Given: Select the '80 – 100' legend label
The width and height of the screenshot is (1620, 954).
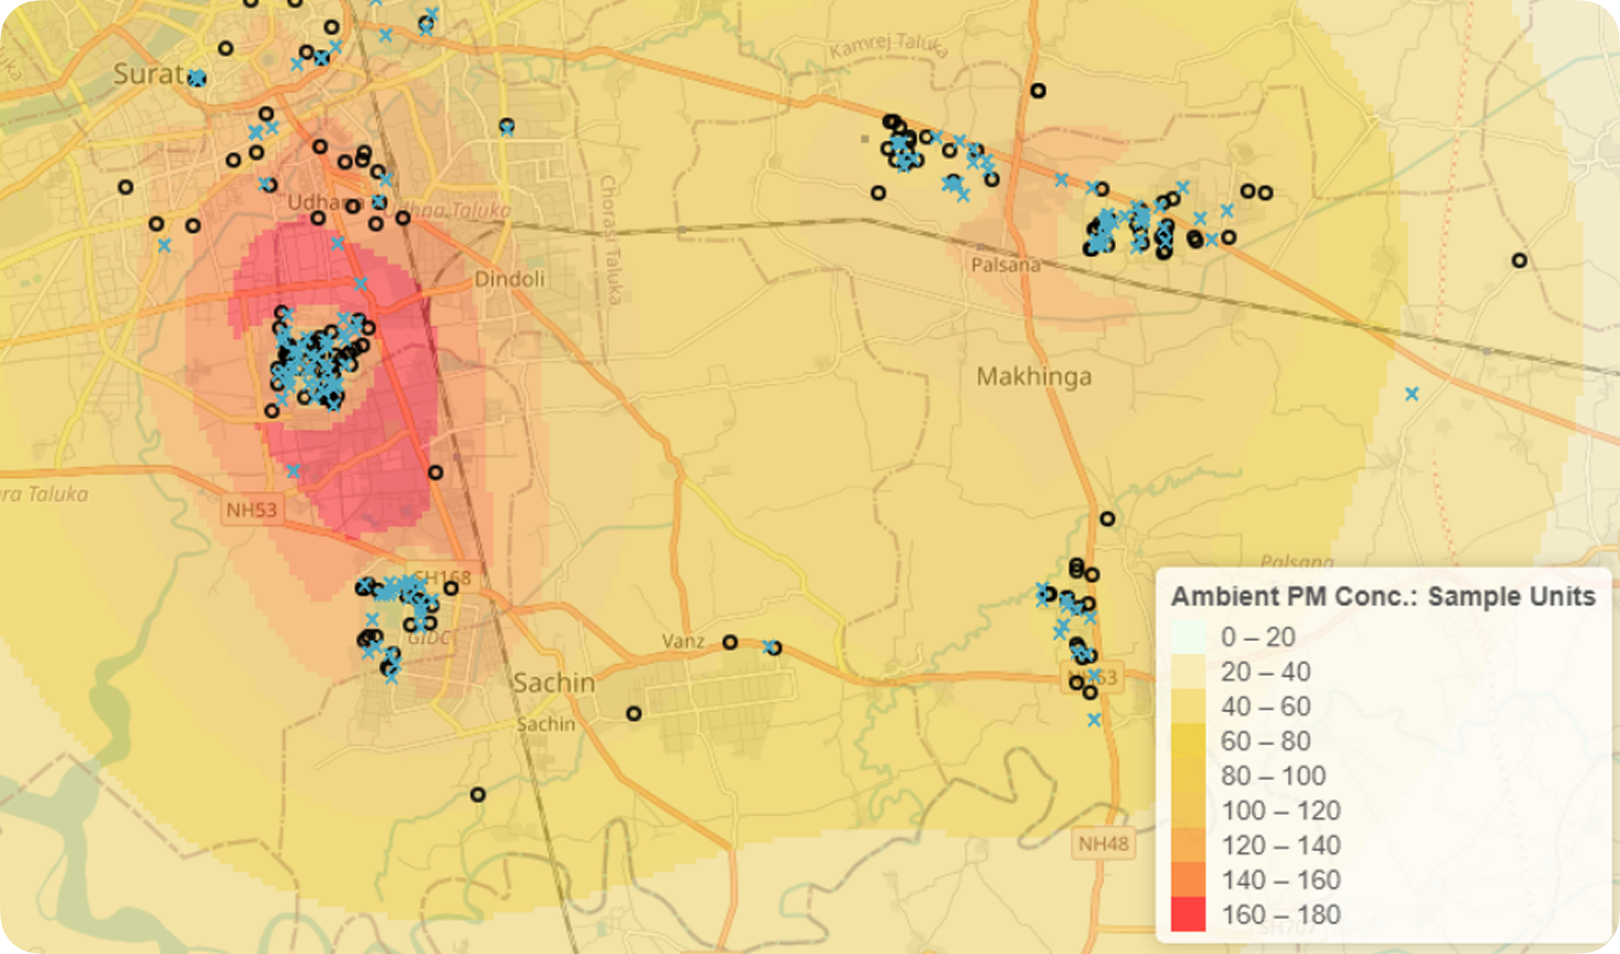Looking at the screenshot, I should (x=1273, y=776).
